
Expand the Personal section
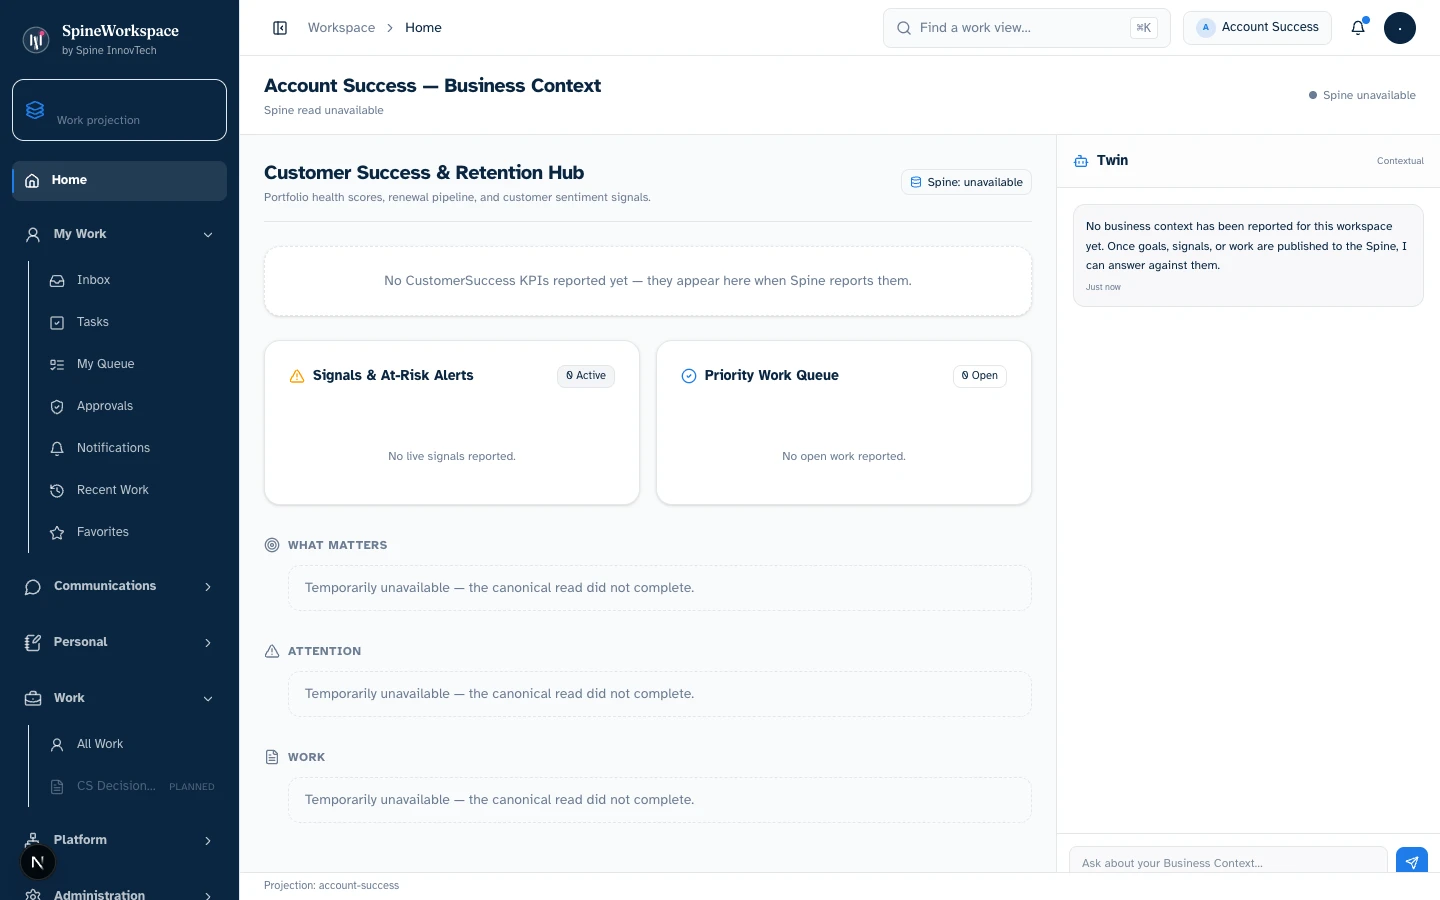119,643
